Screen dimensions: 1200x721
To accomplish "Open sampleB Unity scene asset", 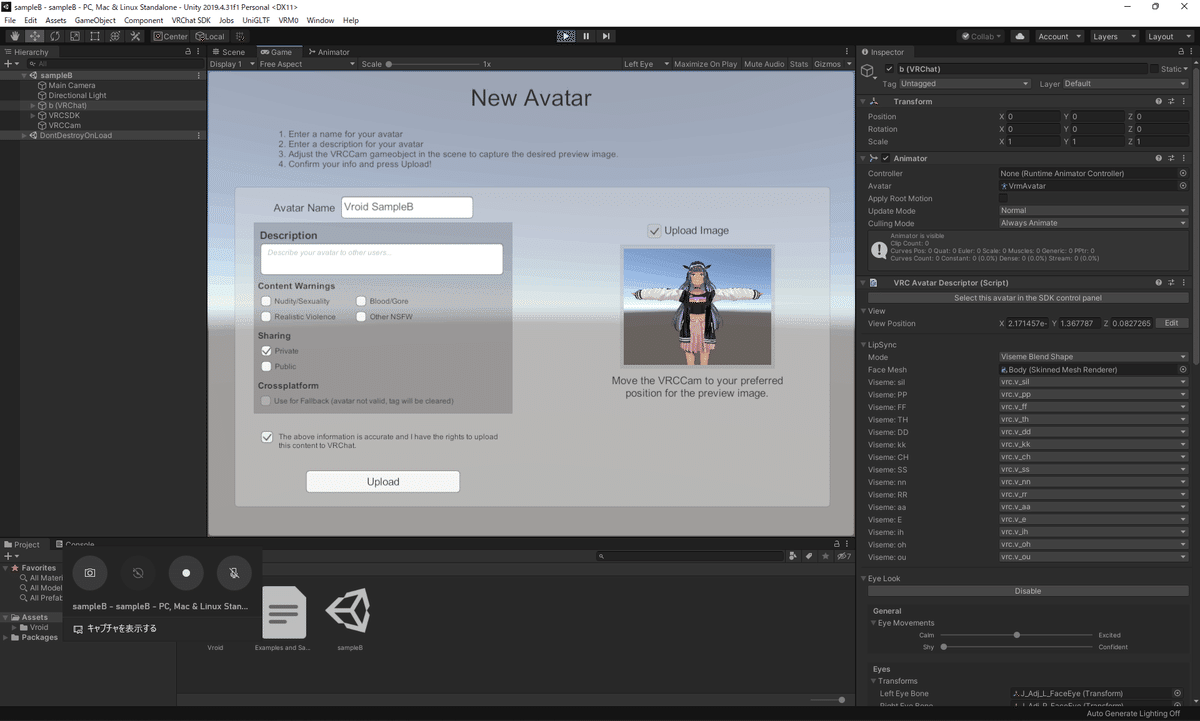I will pos(349,619).
